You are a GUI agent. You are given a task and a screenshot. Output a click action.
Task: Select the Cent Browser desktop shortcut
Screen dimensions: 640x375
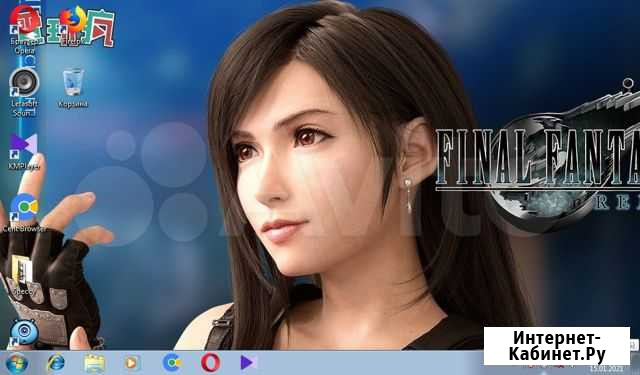coord(24,213)
